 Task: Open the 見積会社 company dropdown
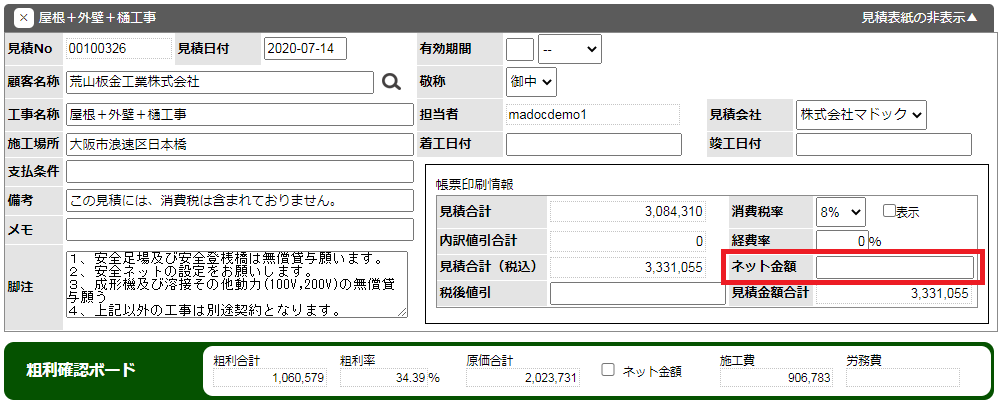click(861, 114)
